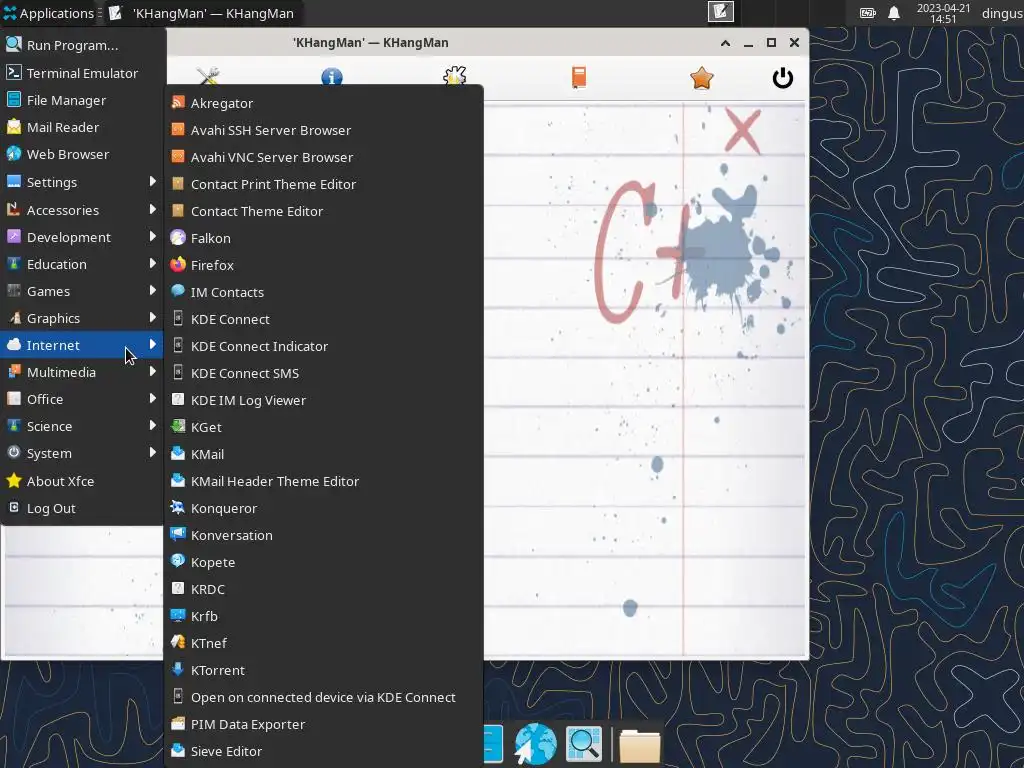Click the Applications panel button
The height and width of the screenshot is (768, 1024).
point(49,13)
